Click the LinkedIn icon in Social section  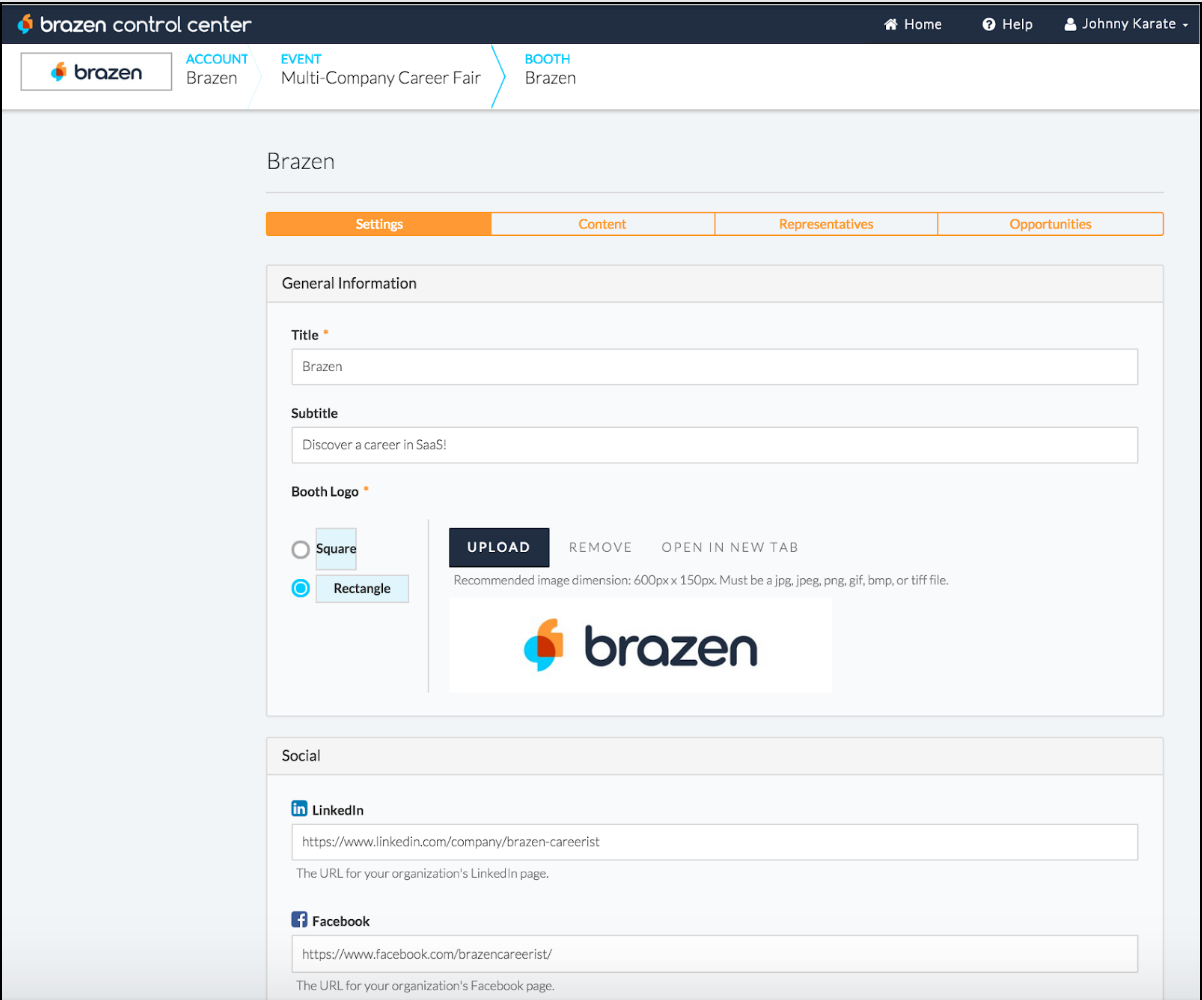coord(299,808)
